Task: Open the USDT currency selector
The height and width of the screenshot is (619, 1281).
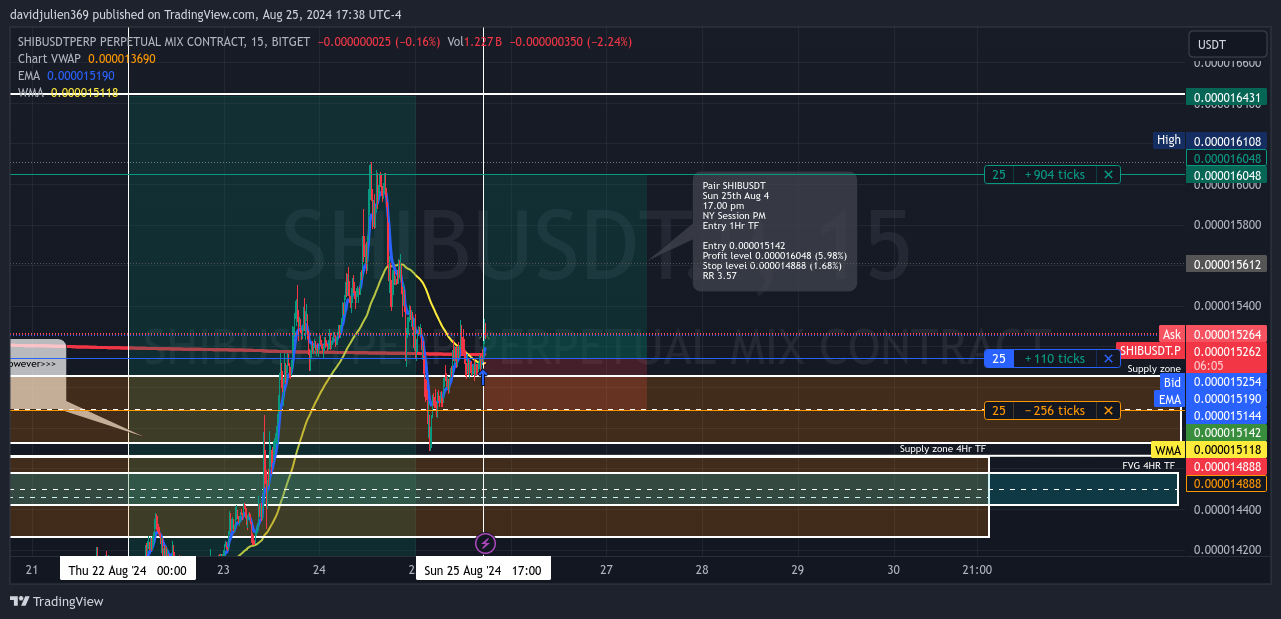Action: [x=1228, y=45]
